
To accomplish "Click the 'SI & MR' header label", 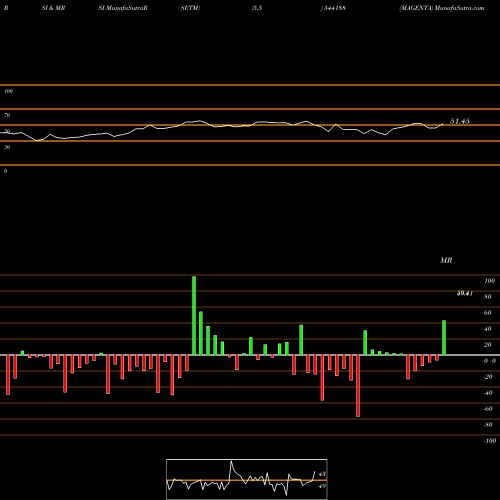I will click(x=53, y=8).
